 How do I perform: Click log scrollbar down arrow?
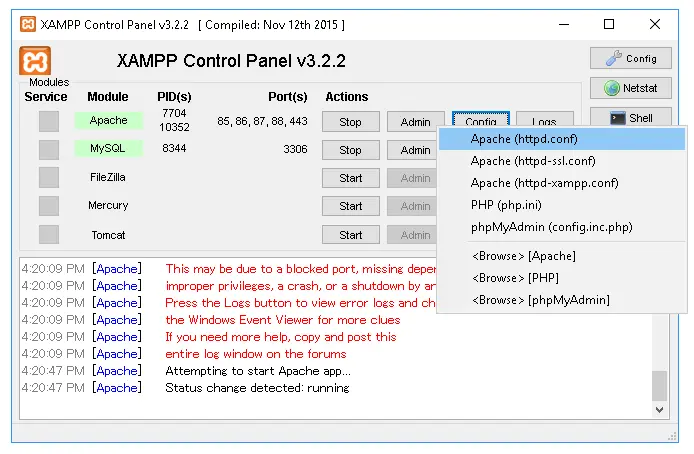[x=659, y=410]
